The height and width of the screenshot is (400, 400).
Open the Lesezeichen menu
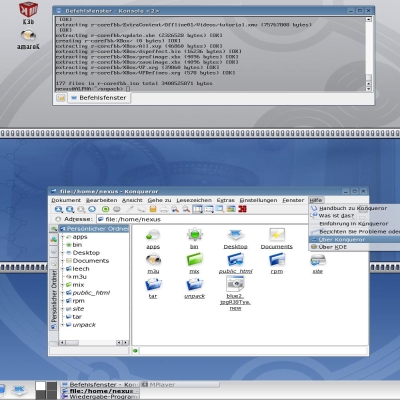[x=194, y=200]
